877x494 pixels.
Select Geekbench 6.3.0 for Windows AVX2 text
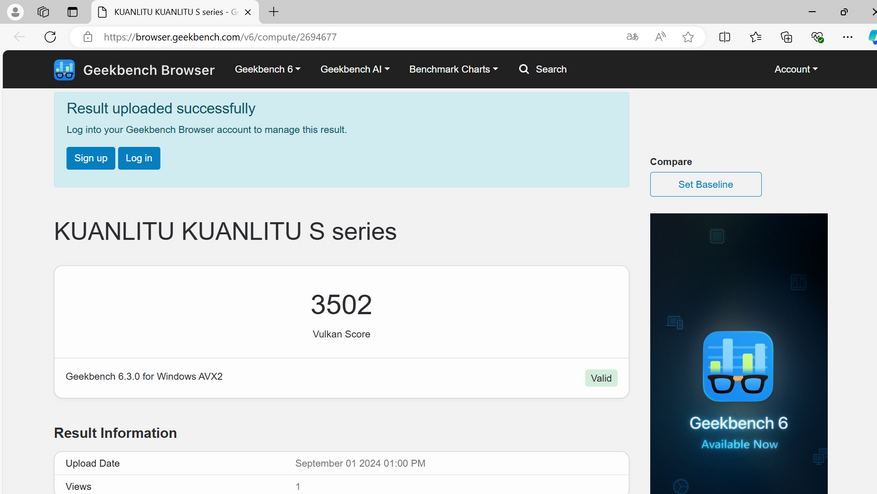pyautogui.click(x=144, y=377)
